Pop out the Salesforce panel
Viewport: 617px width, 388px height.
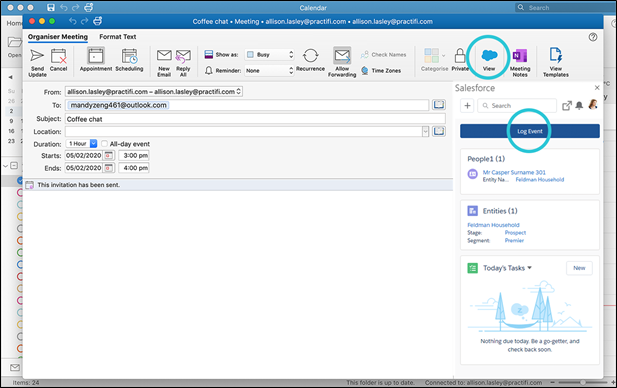[x=567, y=105]
